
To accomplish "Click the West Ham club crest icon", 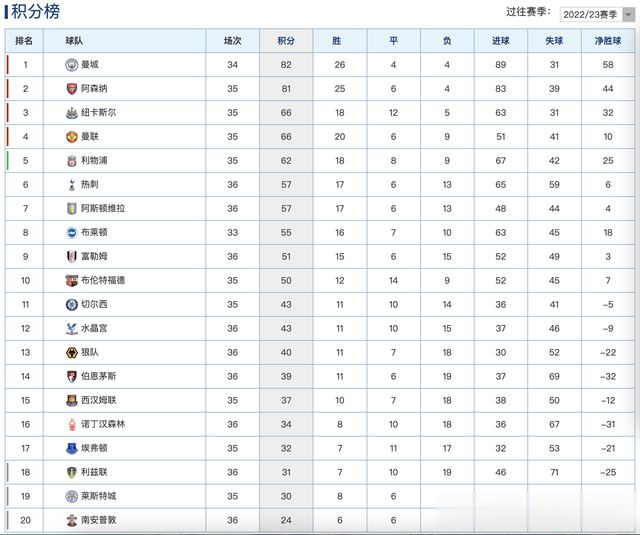I will click(71, 401).
